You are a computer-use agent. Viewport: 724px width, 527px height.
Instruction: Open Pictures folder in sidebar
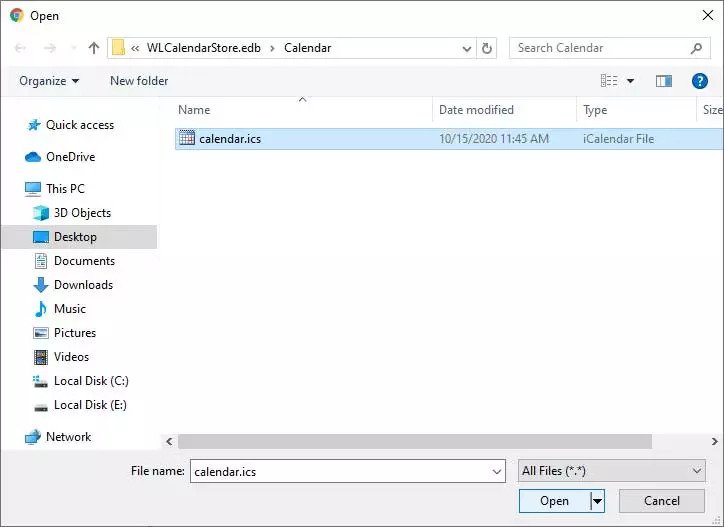[75, 333]
